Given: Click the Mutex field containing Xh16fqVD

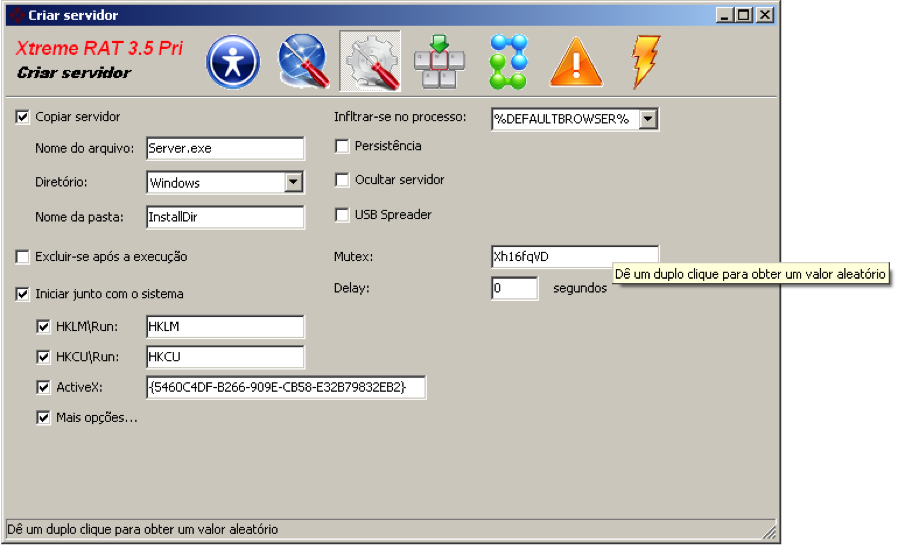Looking at the screenshot, I should [x=575, y=257].
